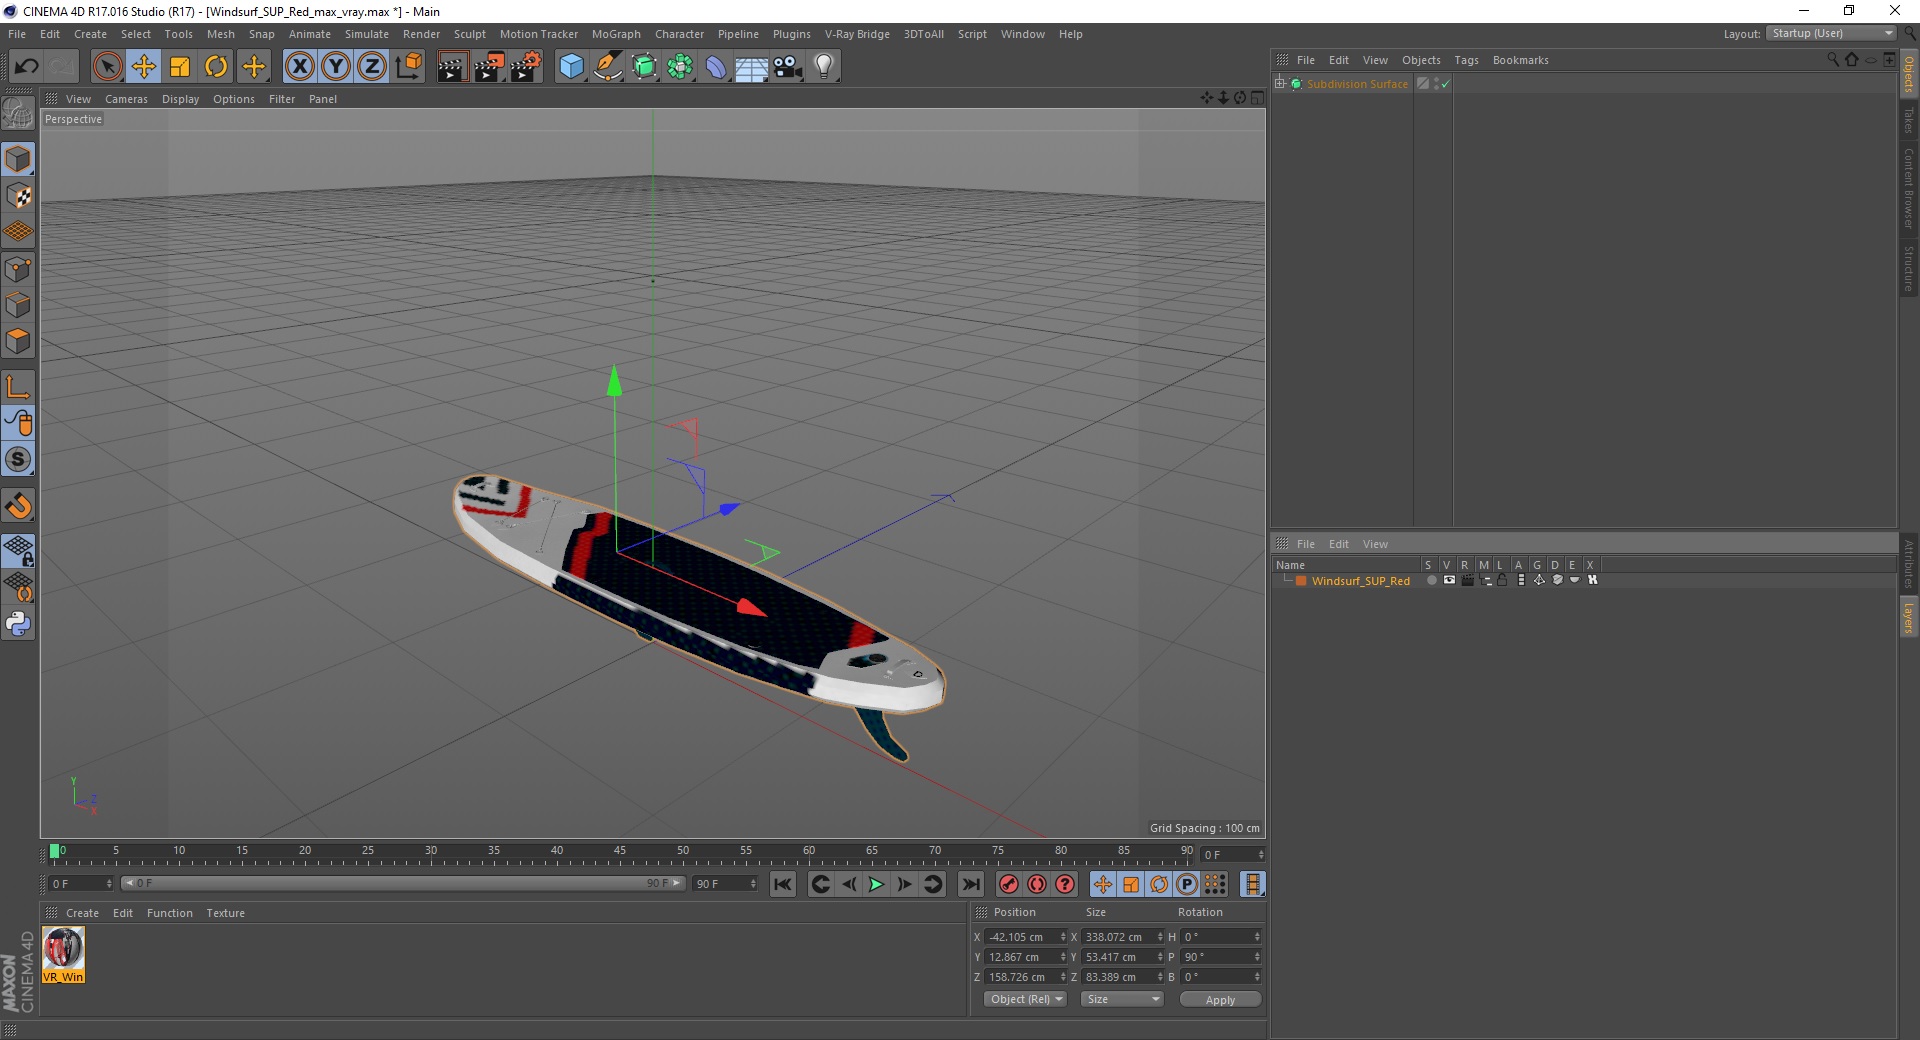Switch to Polygons mode

click(18, 341)
